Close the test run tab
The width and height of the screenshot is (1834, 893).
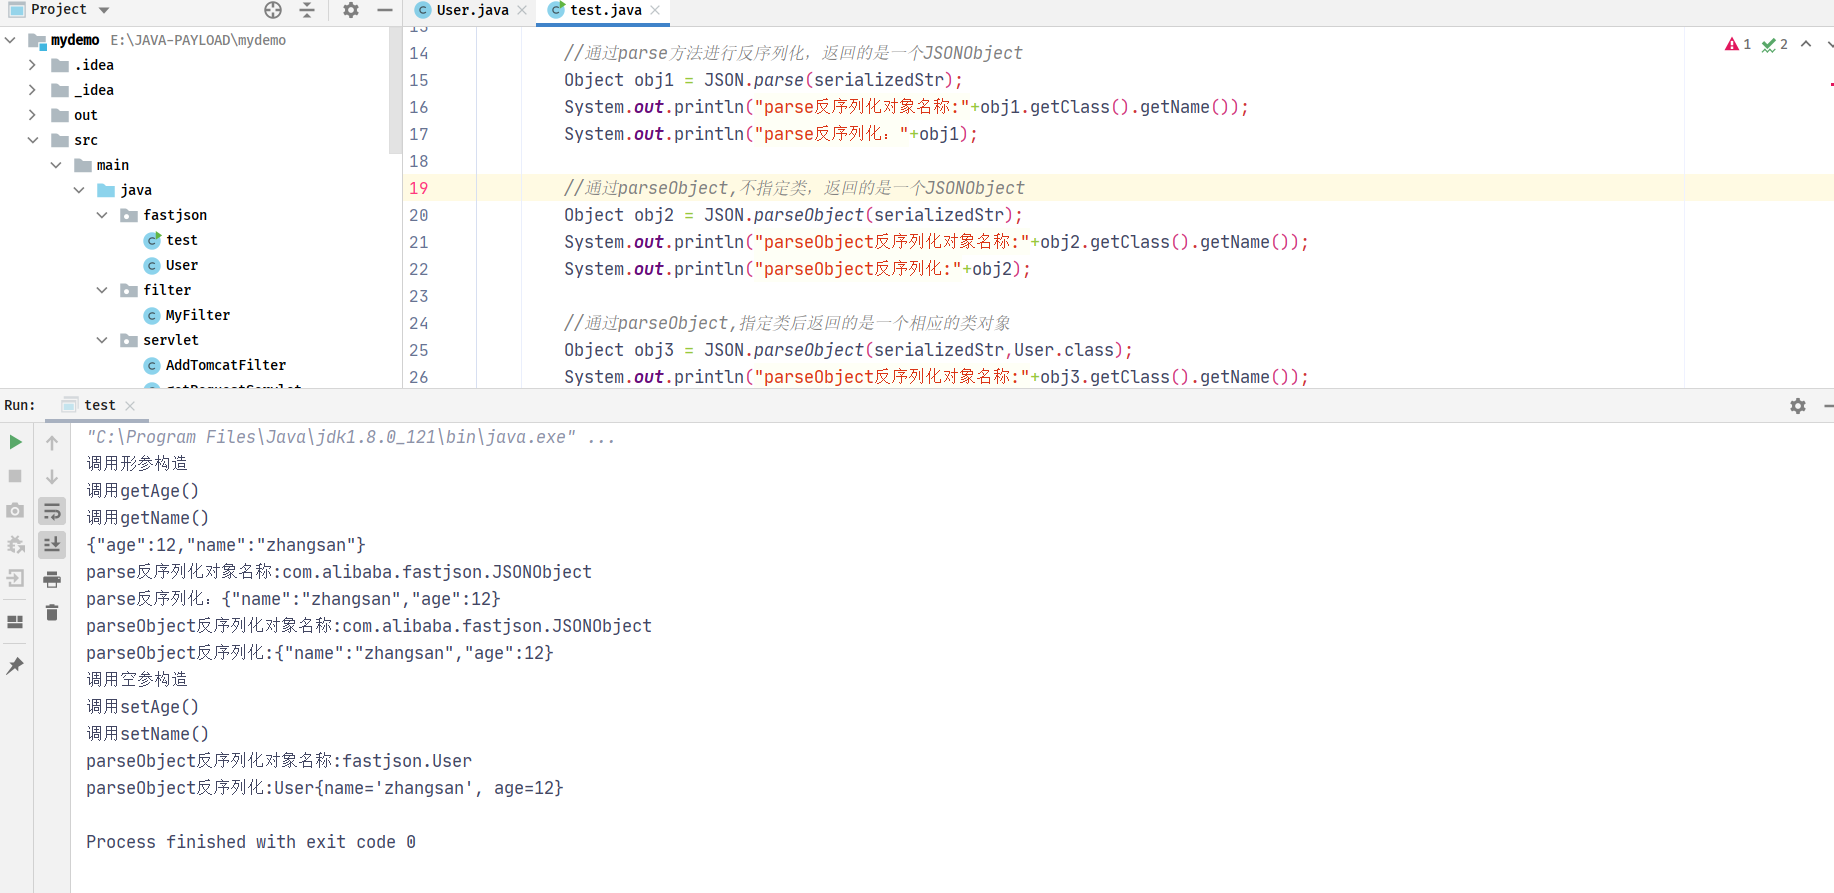[x=130, y=406]
